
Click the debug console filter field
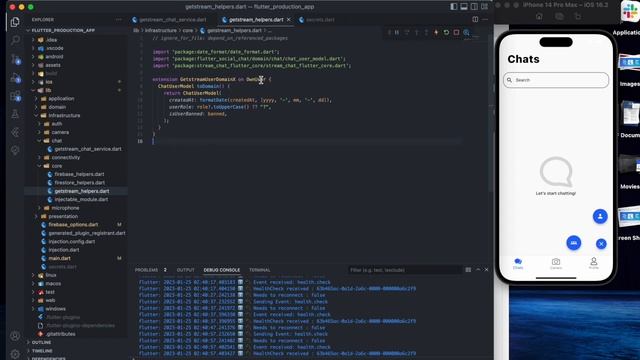coord(404,270)
